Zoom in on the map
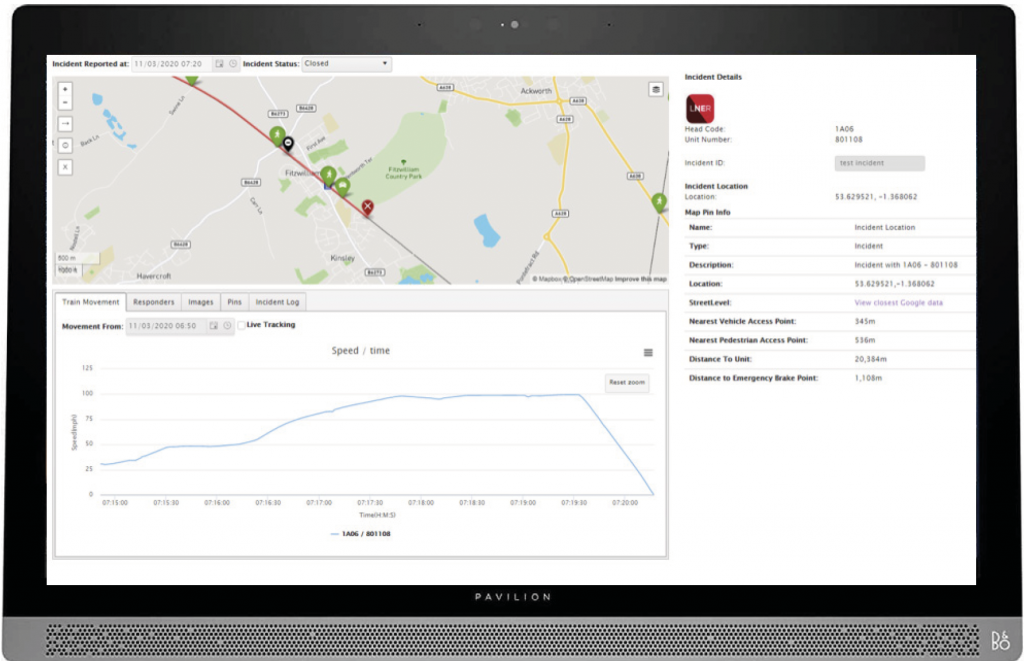 65,89
